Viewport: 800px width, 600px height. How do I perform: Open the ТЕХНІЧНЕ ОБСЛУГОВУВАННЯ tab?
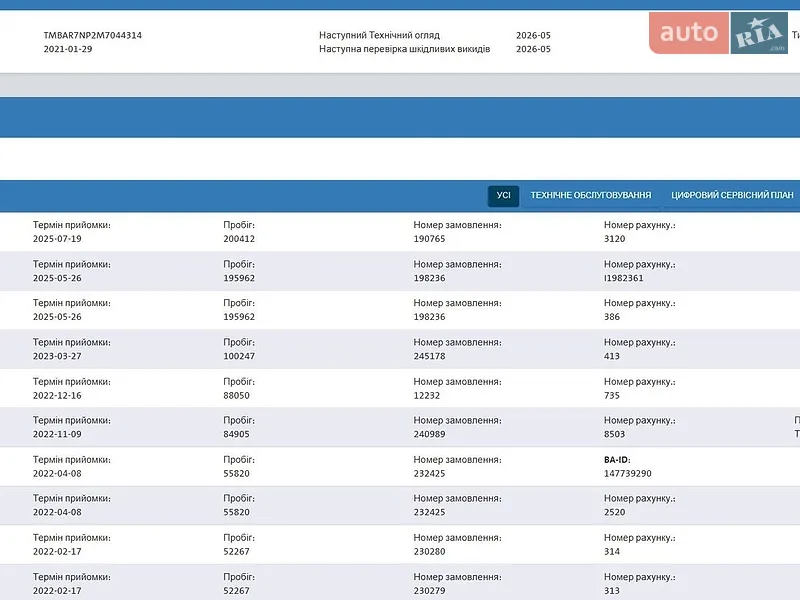coord(591,195)
